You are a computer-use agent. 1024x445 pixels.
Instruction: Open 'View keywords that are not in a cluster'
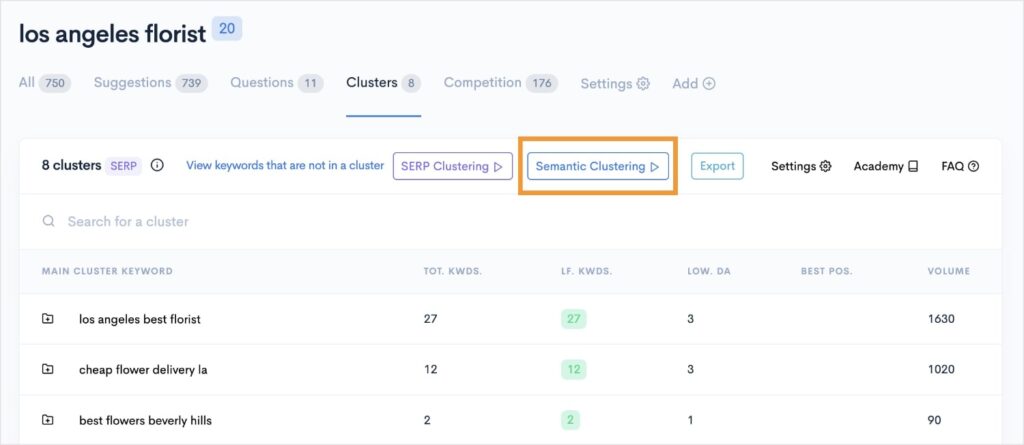[x=285, y=165]
